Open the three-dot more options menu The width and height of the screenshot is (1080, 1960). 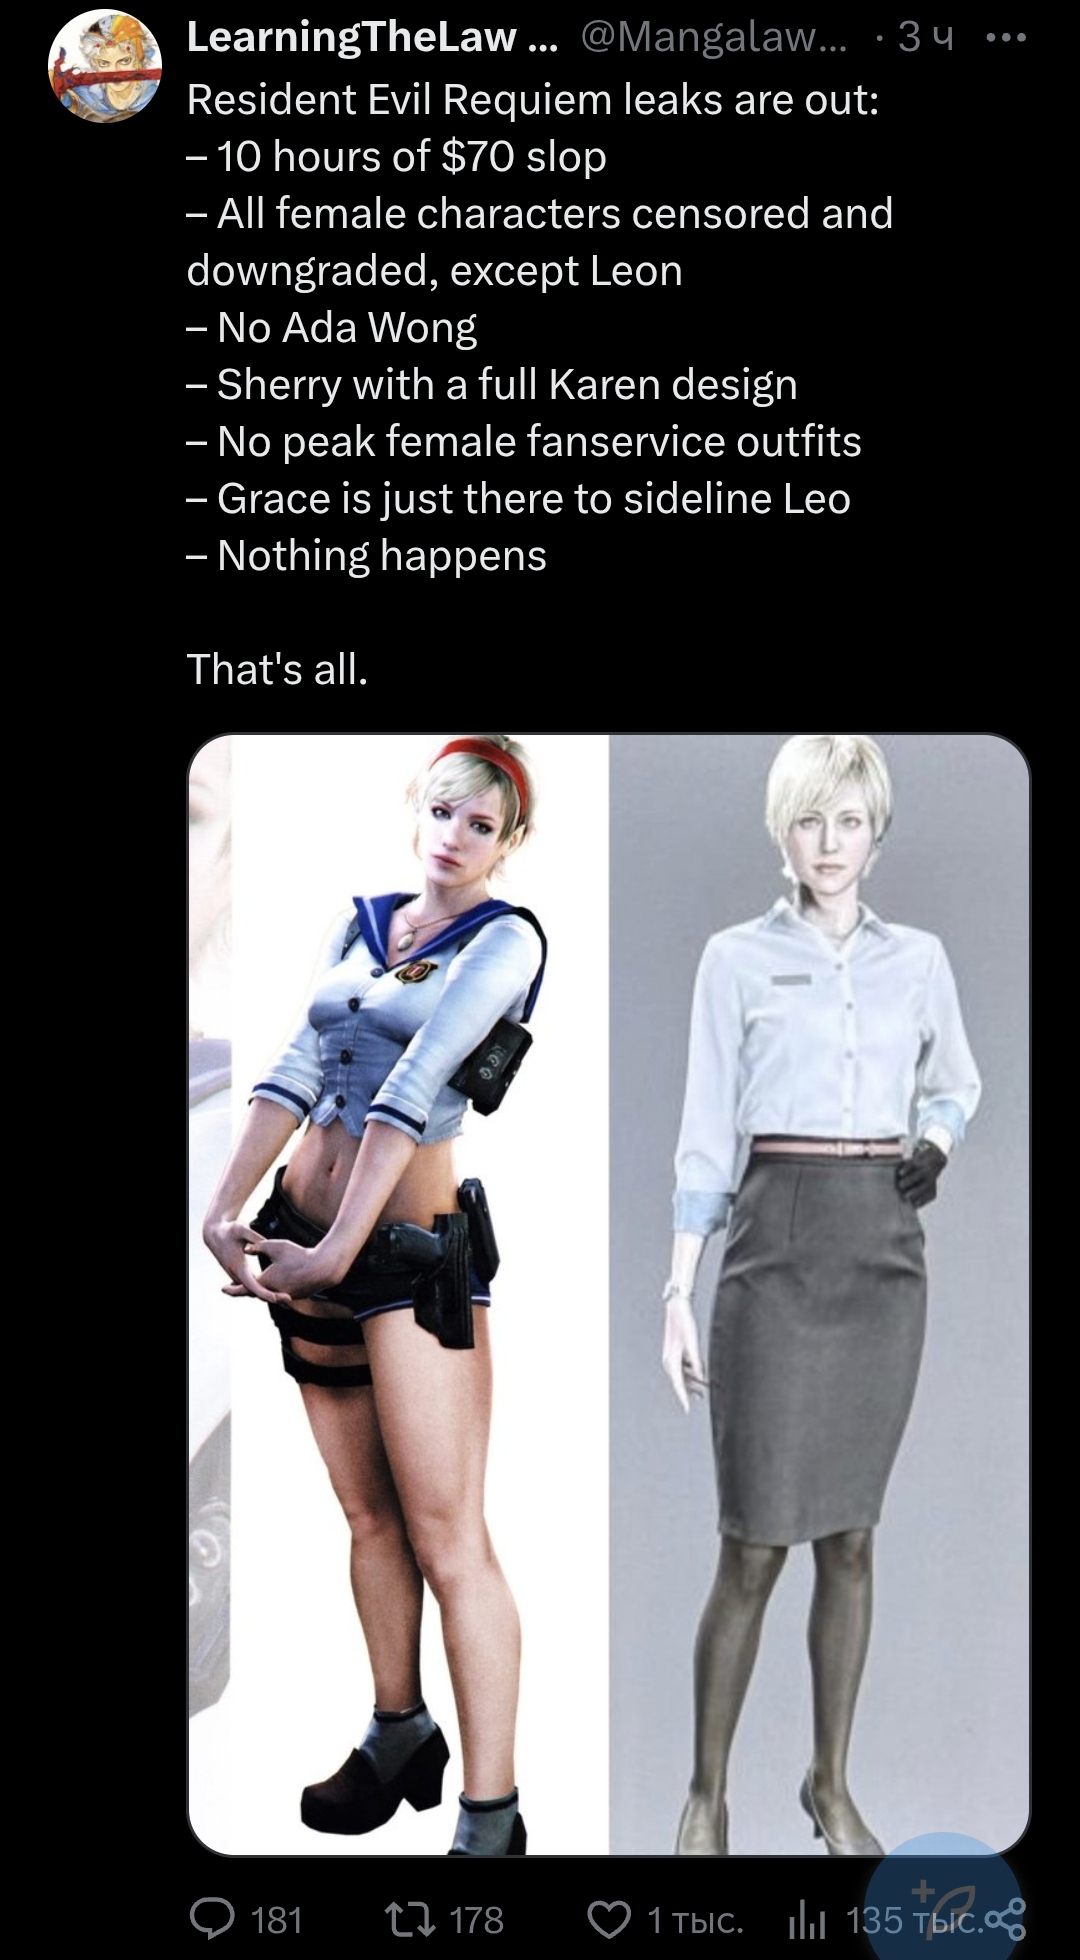point(1005,39)
